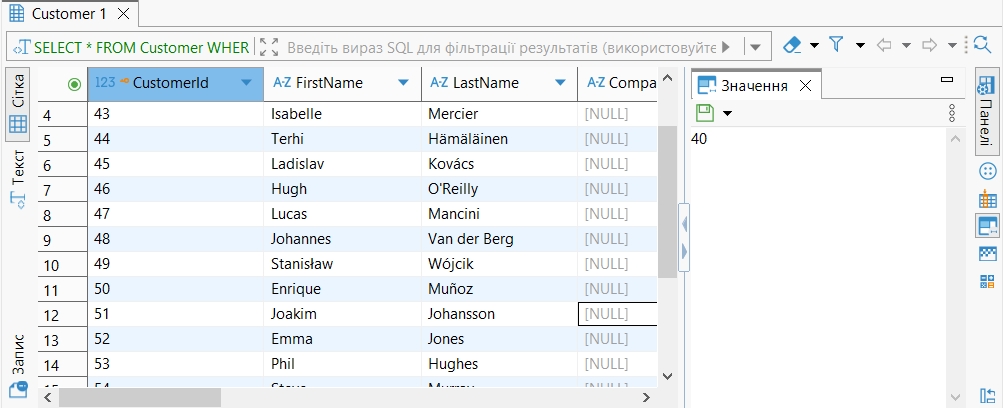The width and height of the screenshot is (1003, 408).
Task: Click the FirstName column header
Action: 342,84
